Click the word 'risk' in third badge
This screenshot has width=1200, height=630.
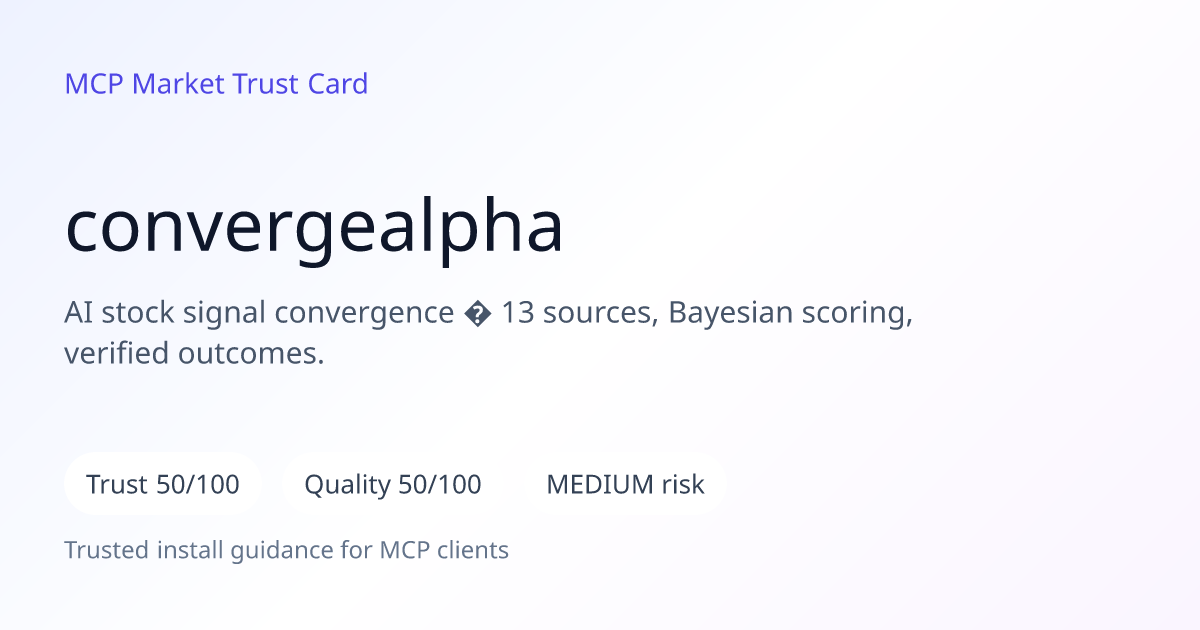point(683,485)
